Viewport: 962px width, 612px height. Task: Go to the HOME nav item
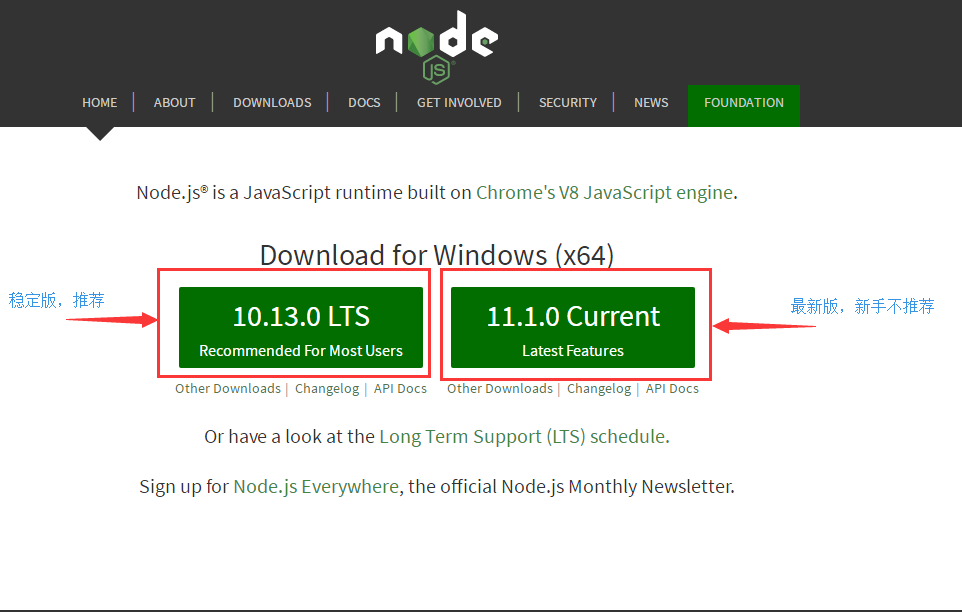tap(99, 102)
